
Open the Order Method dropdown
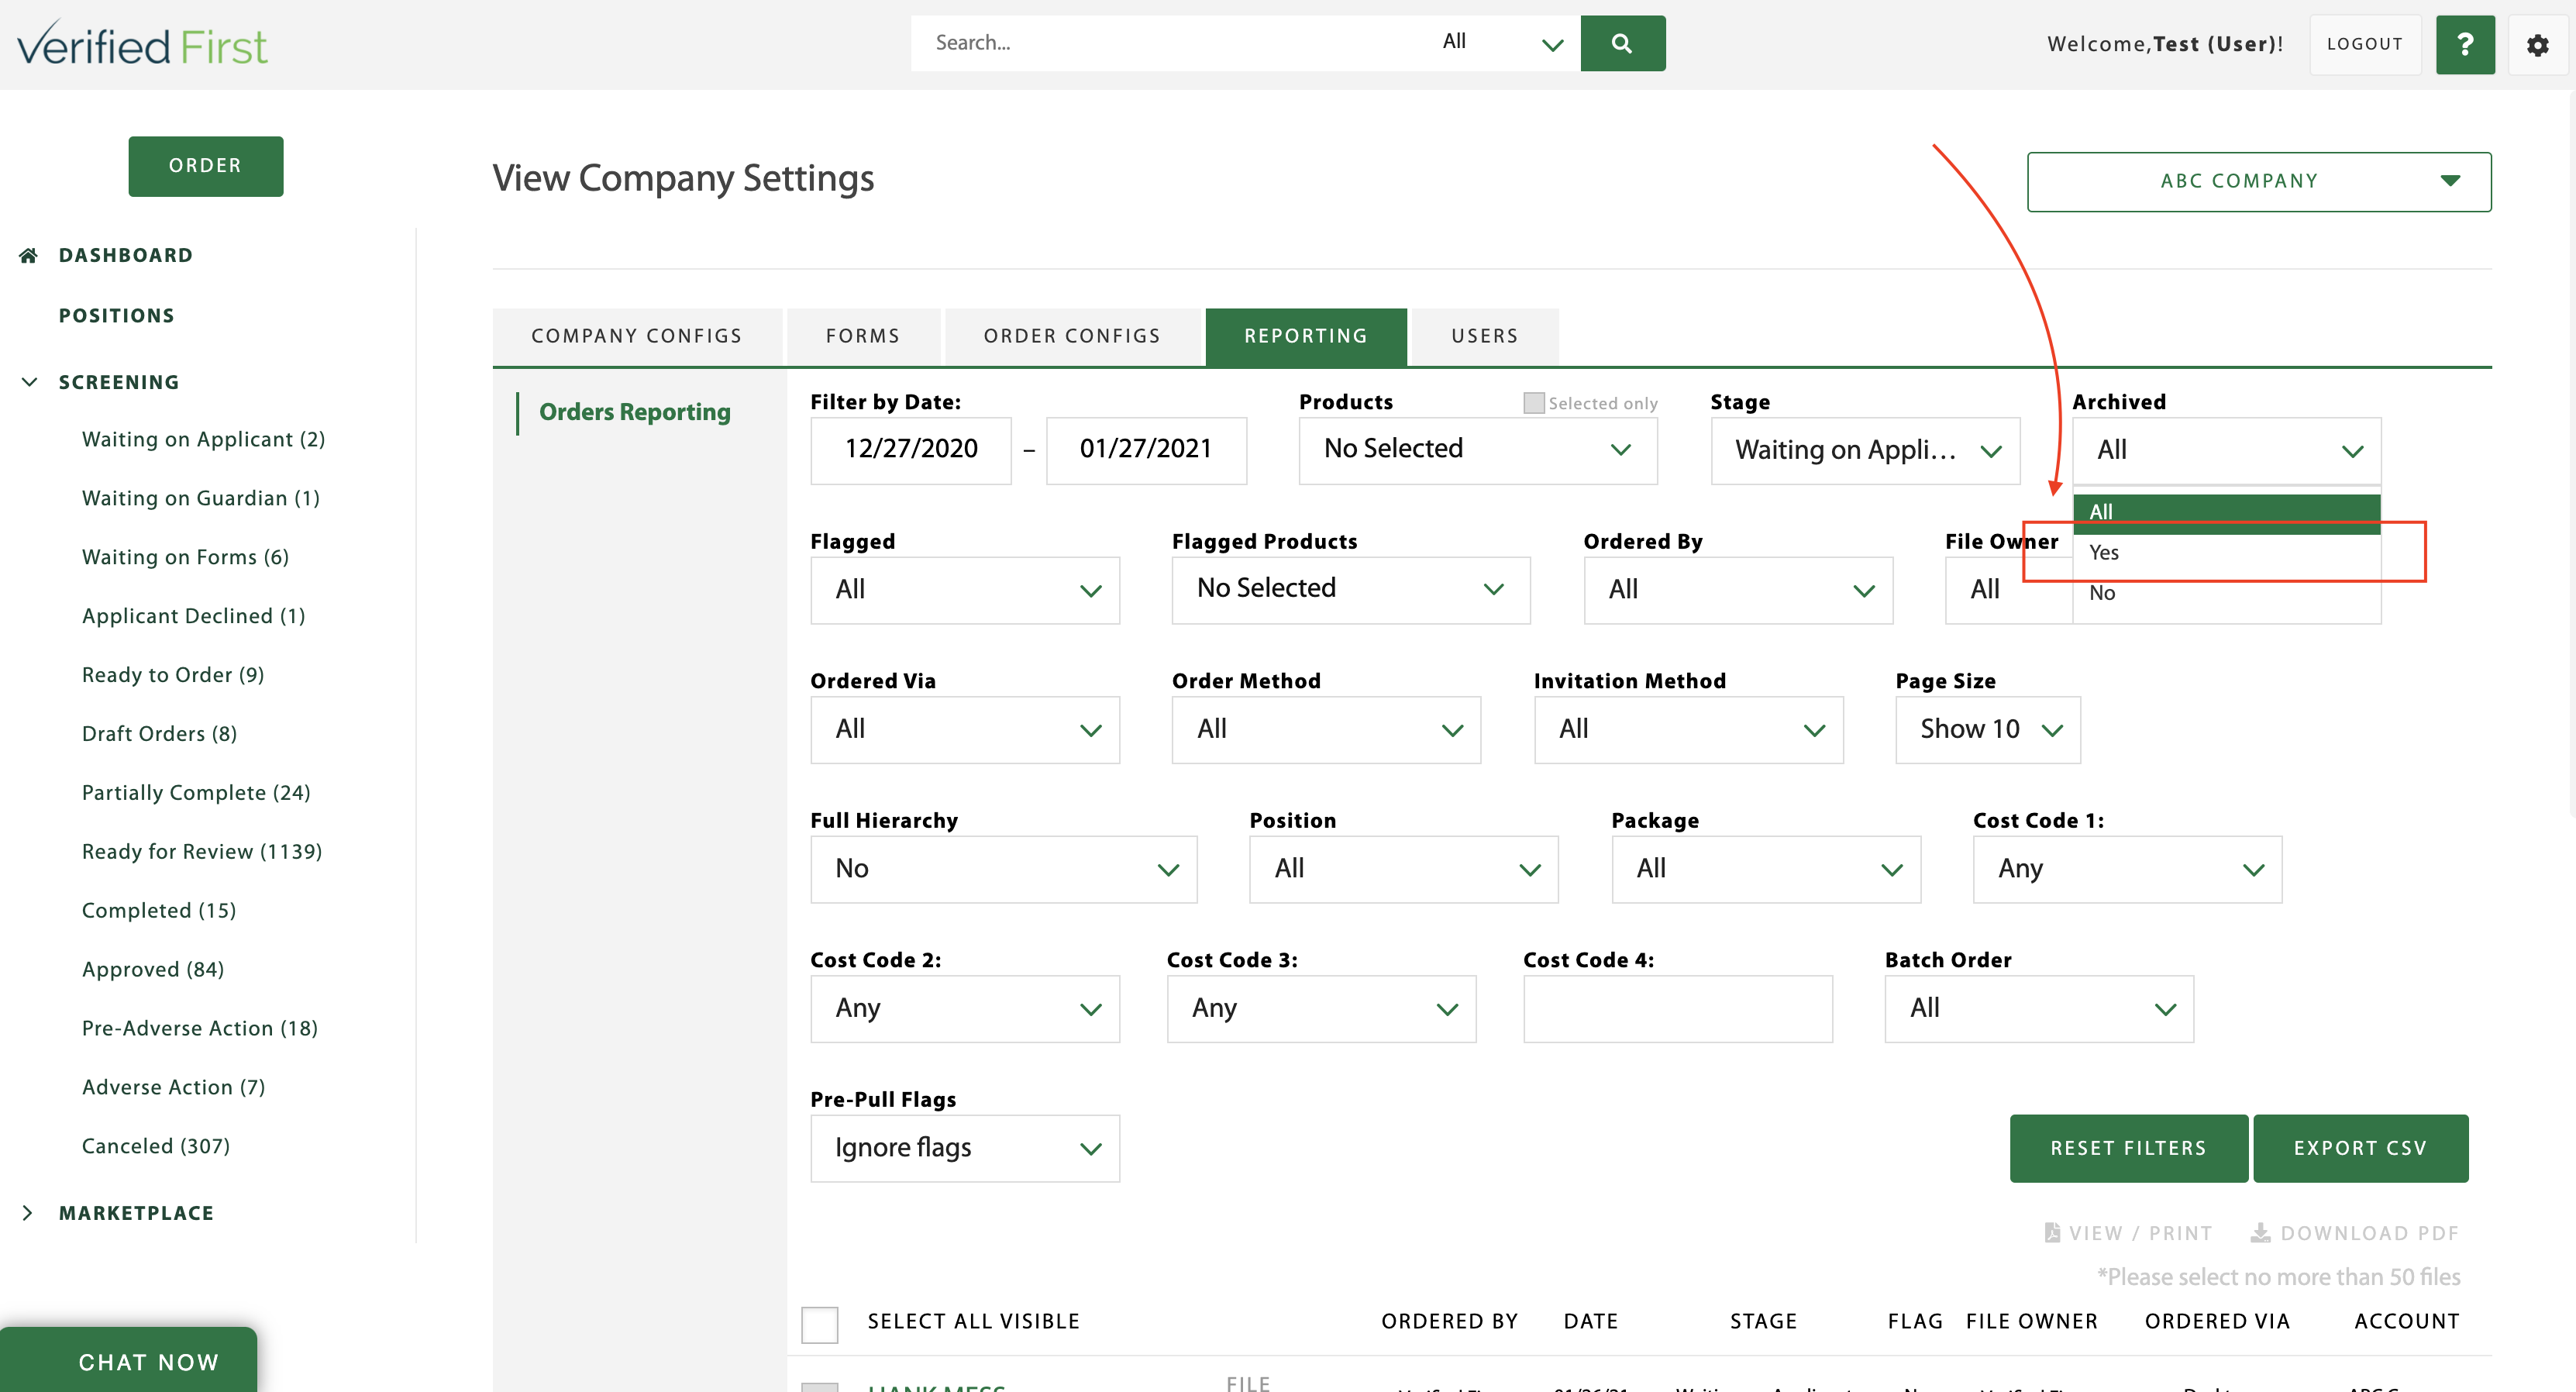point(1326,730)
